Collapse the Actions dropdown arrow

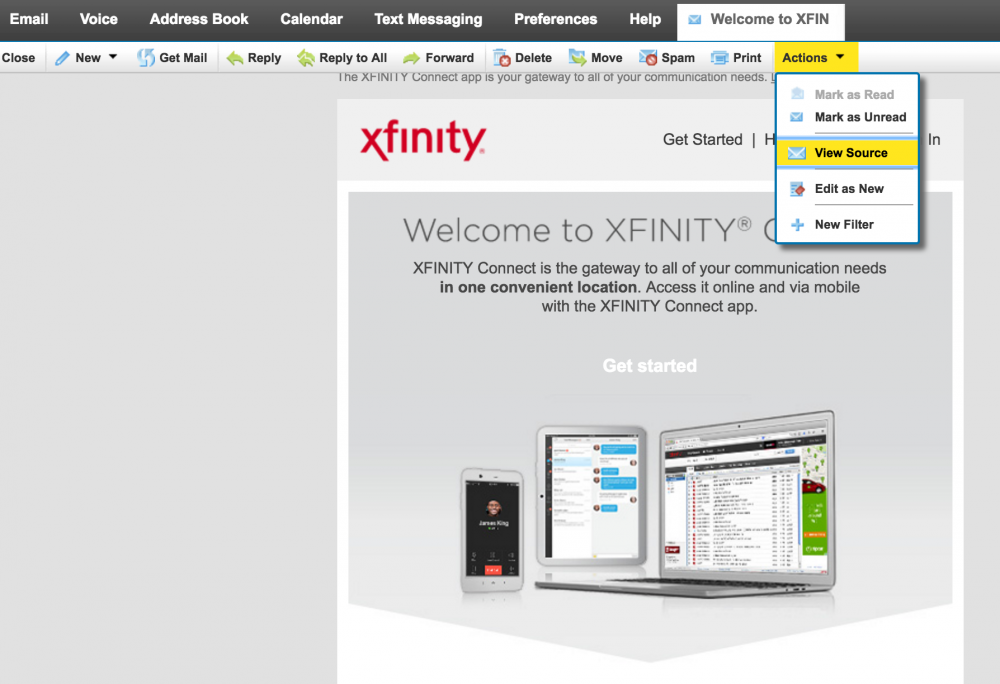coord(840,57)
